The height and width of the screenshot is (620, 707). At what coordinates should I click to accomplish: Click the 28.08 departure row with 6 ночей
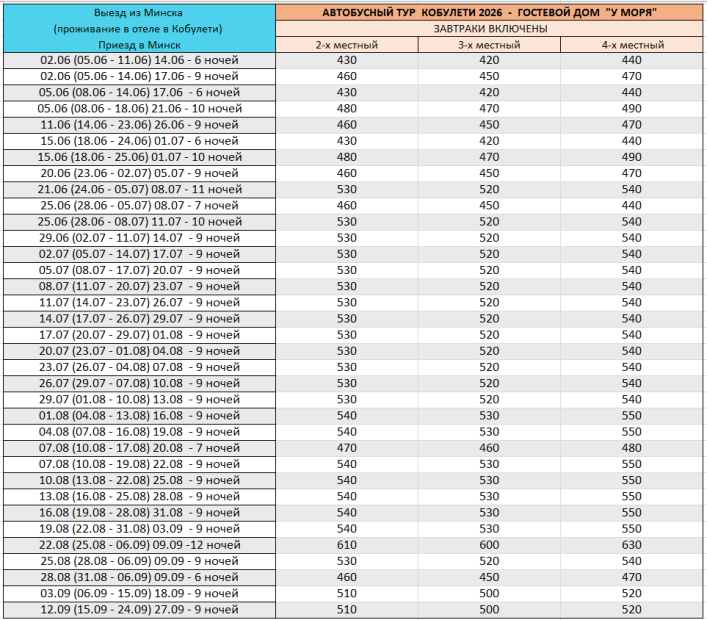[x=139, y=577]
